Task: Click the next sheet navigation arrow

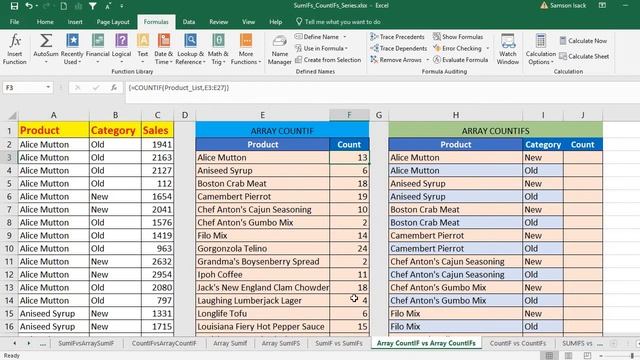Action: click(x=29, y=343)
